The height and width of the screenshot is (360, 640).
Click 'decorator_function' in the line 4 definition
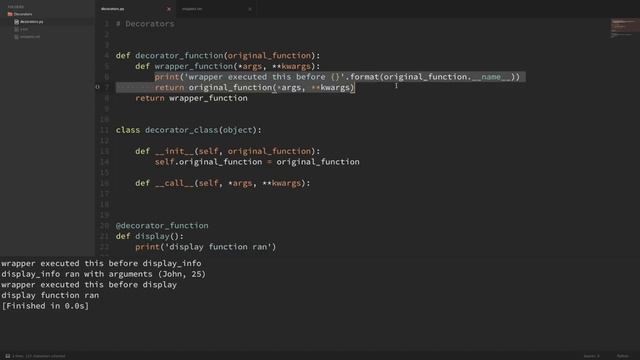179,56
